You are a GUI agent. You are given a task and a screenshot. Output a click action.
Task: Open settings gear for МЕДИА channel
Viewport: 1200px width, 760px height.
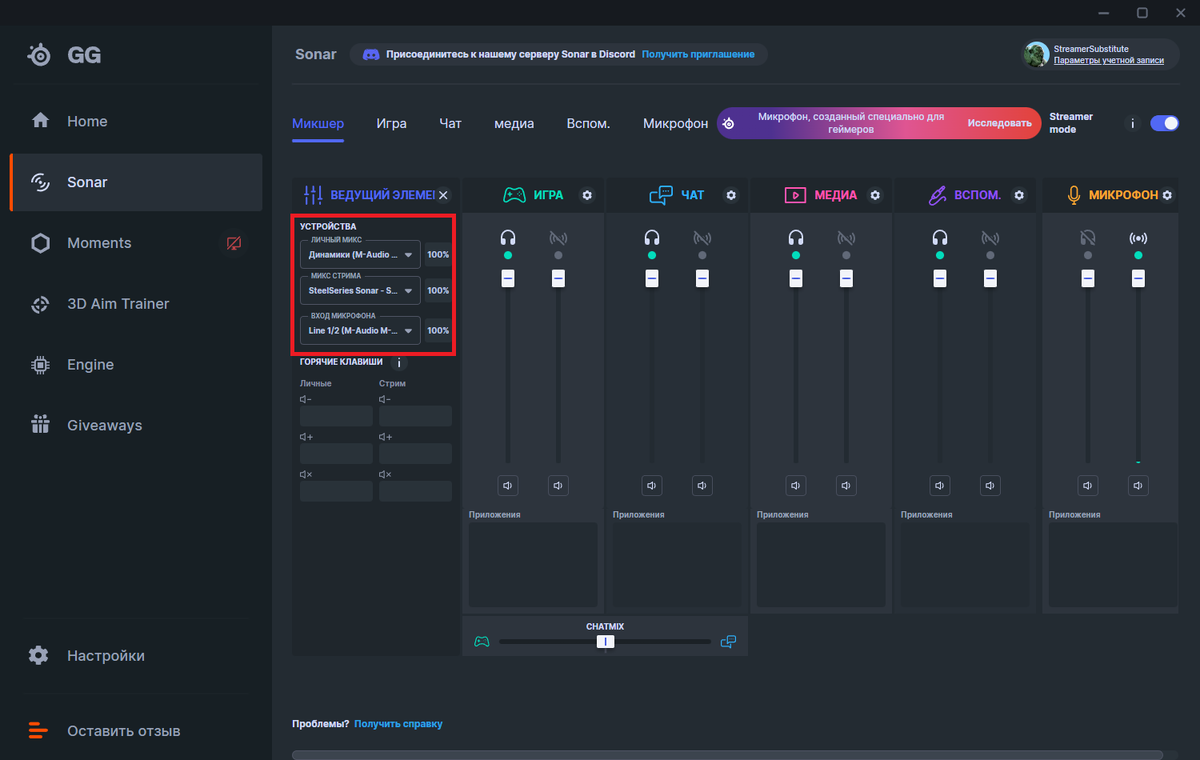[875, 195]
